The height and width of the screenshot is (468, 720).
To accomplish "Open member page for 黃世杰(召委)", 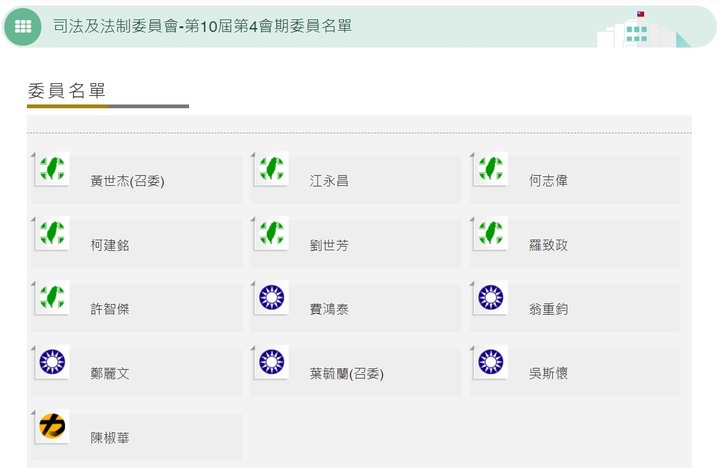I will (127, 181).
